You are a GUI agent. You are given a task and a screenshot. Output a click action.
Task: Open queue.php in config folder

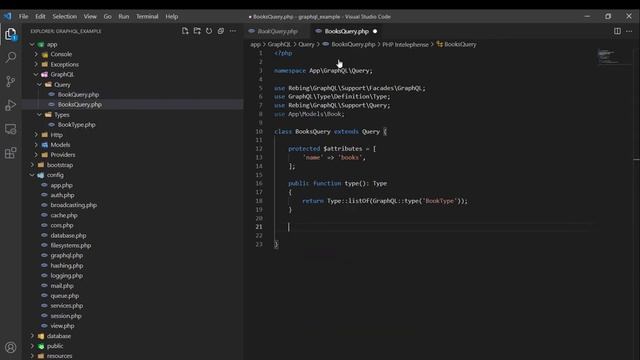[64, 296]
